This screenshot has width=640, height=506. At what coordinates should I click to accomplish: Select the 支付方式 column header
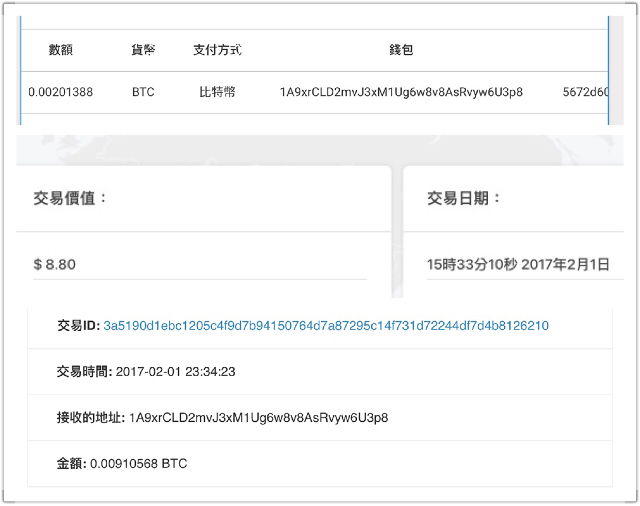(217, 50)
